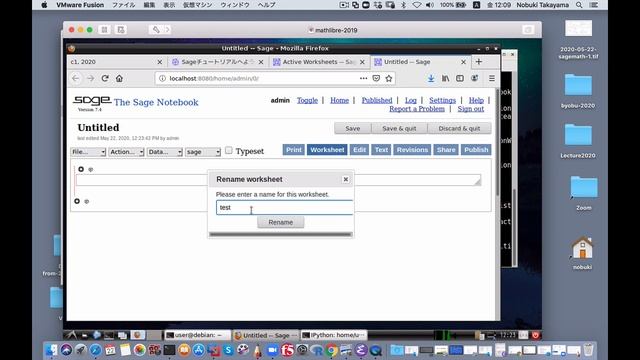
Task: Open the page actions three-dots menu
Action: (x=363, y=78)
